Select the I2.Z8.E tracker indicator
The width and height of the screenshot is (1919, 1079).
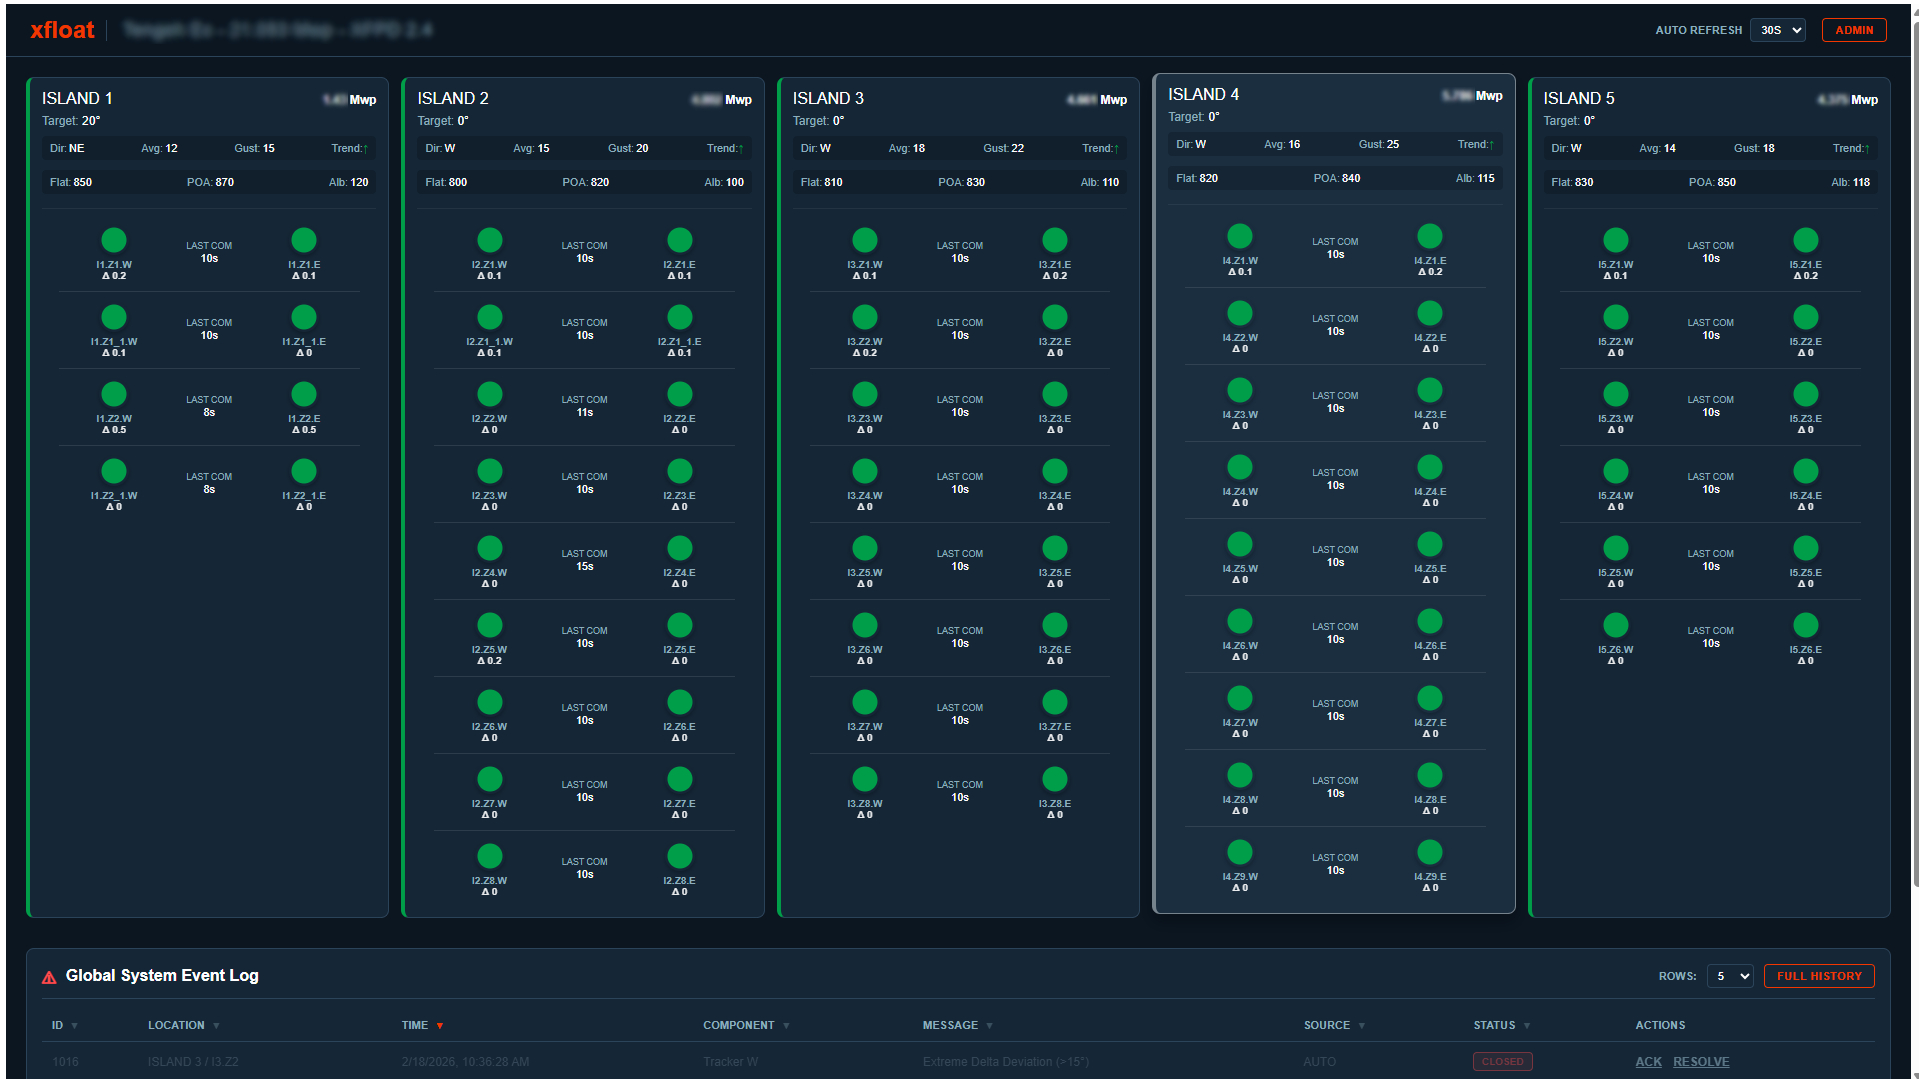click(x=679, y=856)
